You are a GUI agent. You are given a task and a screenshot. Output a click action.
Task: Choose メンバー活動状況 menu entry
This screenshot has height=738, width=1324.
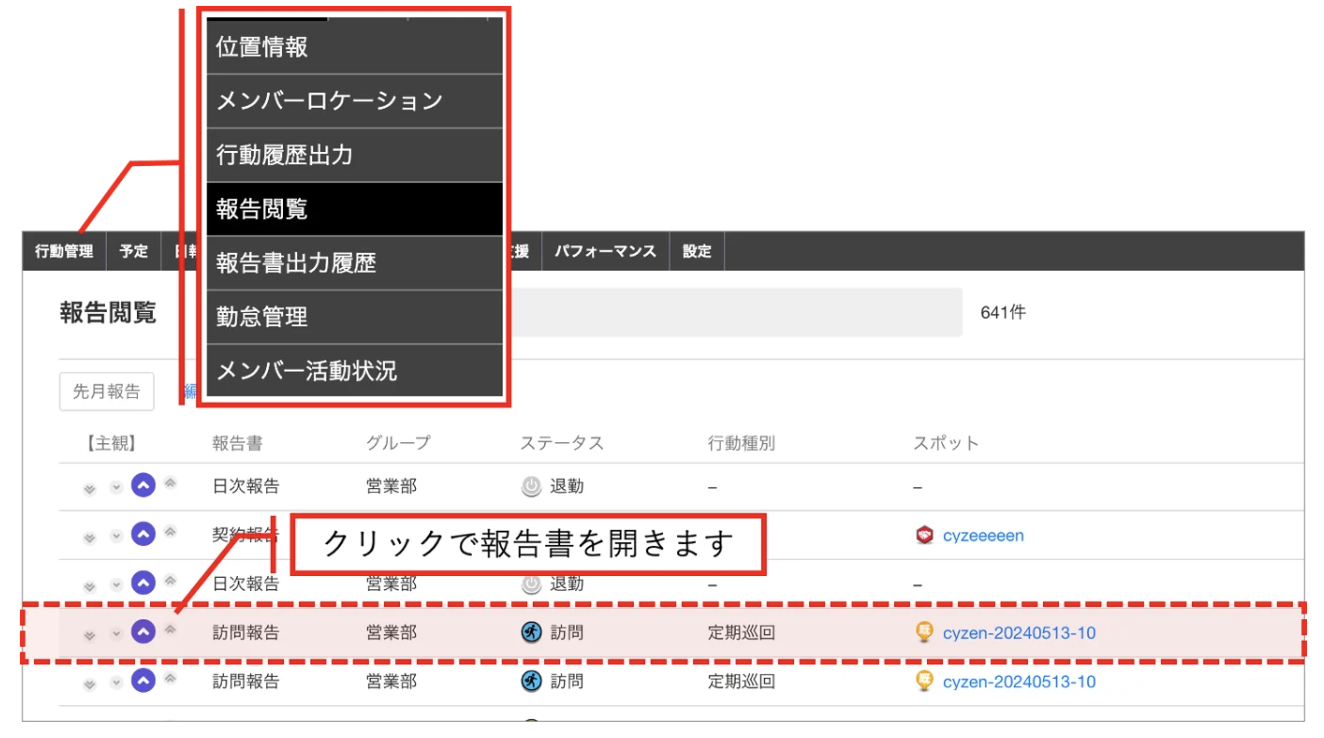[x=354, y=371]
